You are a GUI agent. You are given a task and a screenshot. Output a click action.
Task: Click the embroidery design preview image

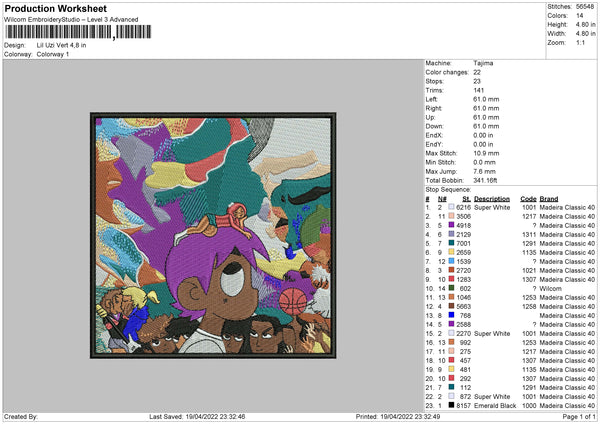point(213,235)
